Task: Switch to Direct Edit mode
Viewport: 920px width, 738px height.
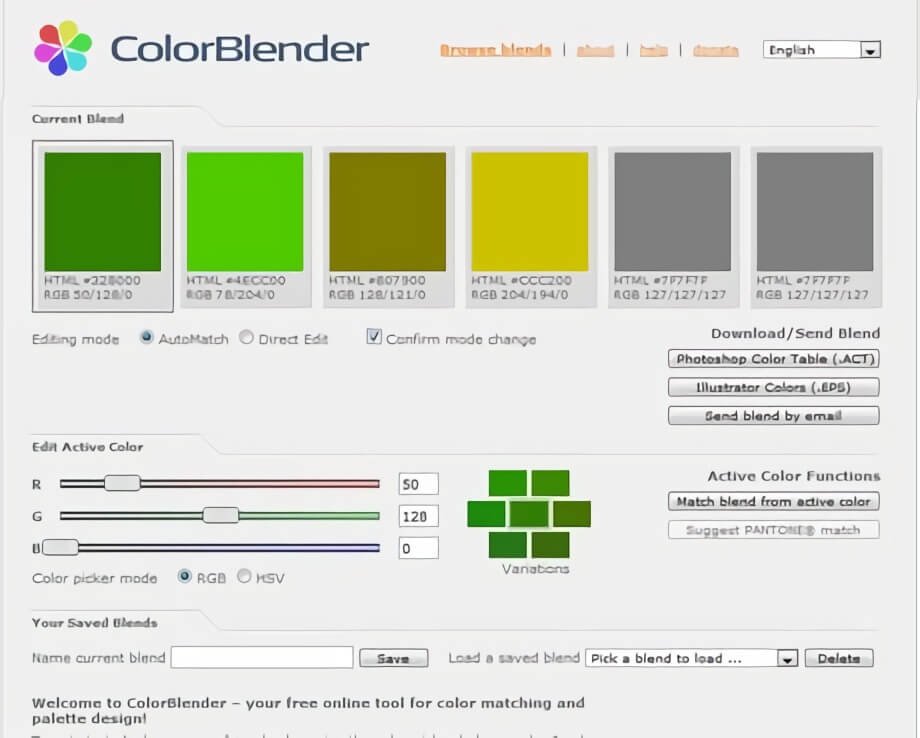Action: tap(246, 337)
